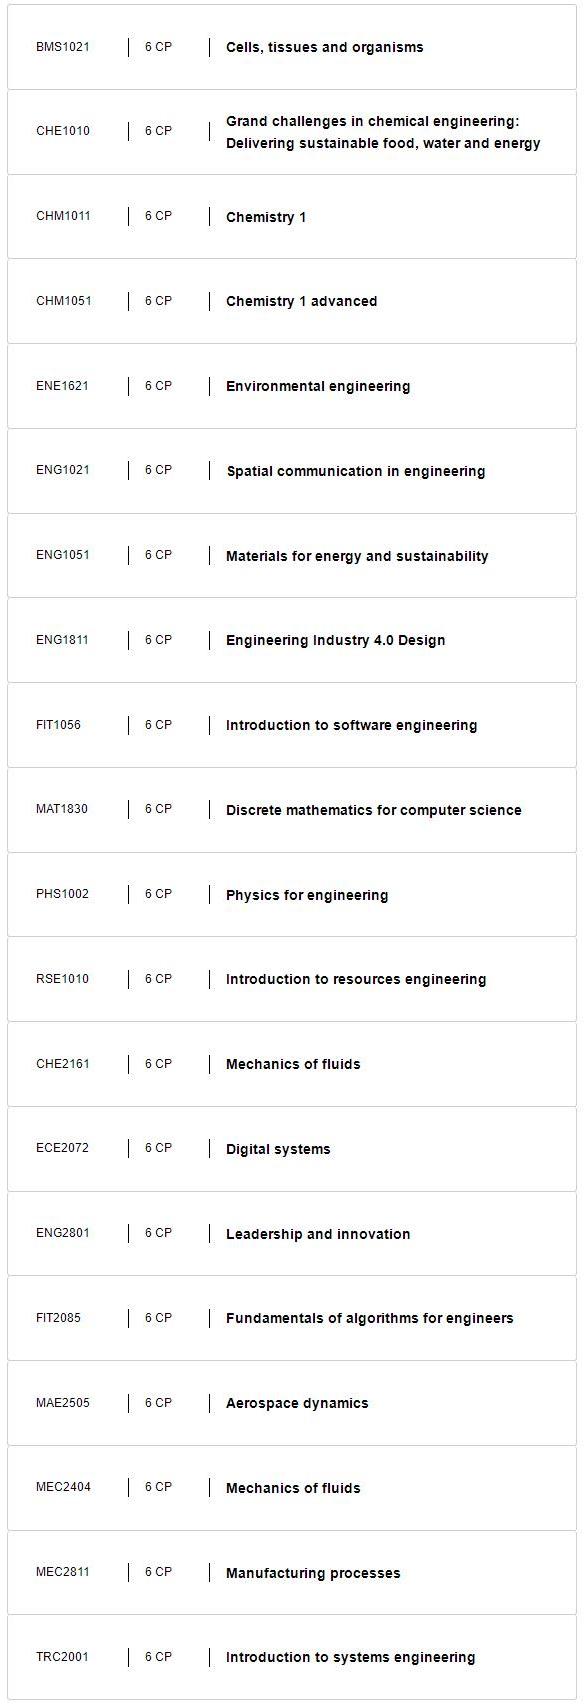585x1707 pixels.
Task: Open Introduction to software engineering
Action: [x=292, y=725]
